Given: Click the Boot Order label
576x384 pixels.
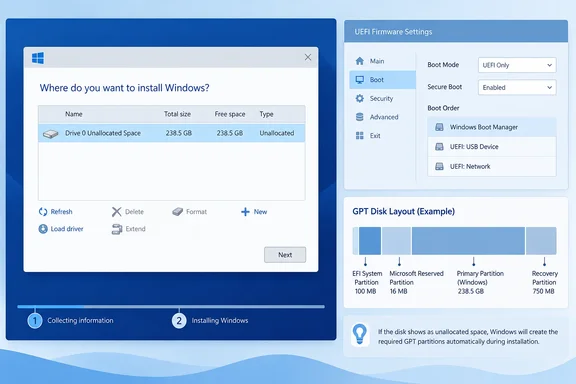Looking at the screenshot, I should [x=443, y=108].
